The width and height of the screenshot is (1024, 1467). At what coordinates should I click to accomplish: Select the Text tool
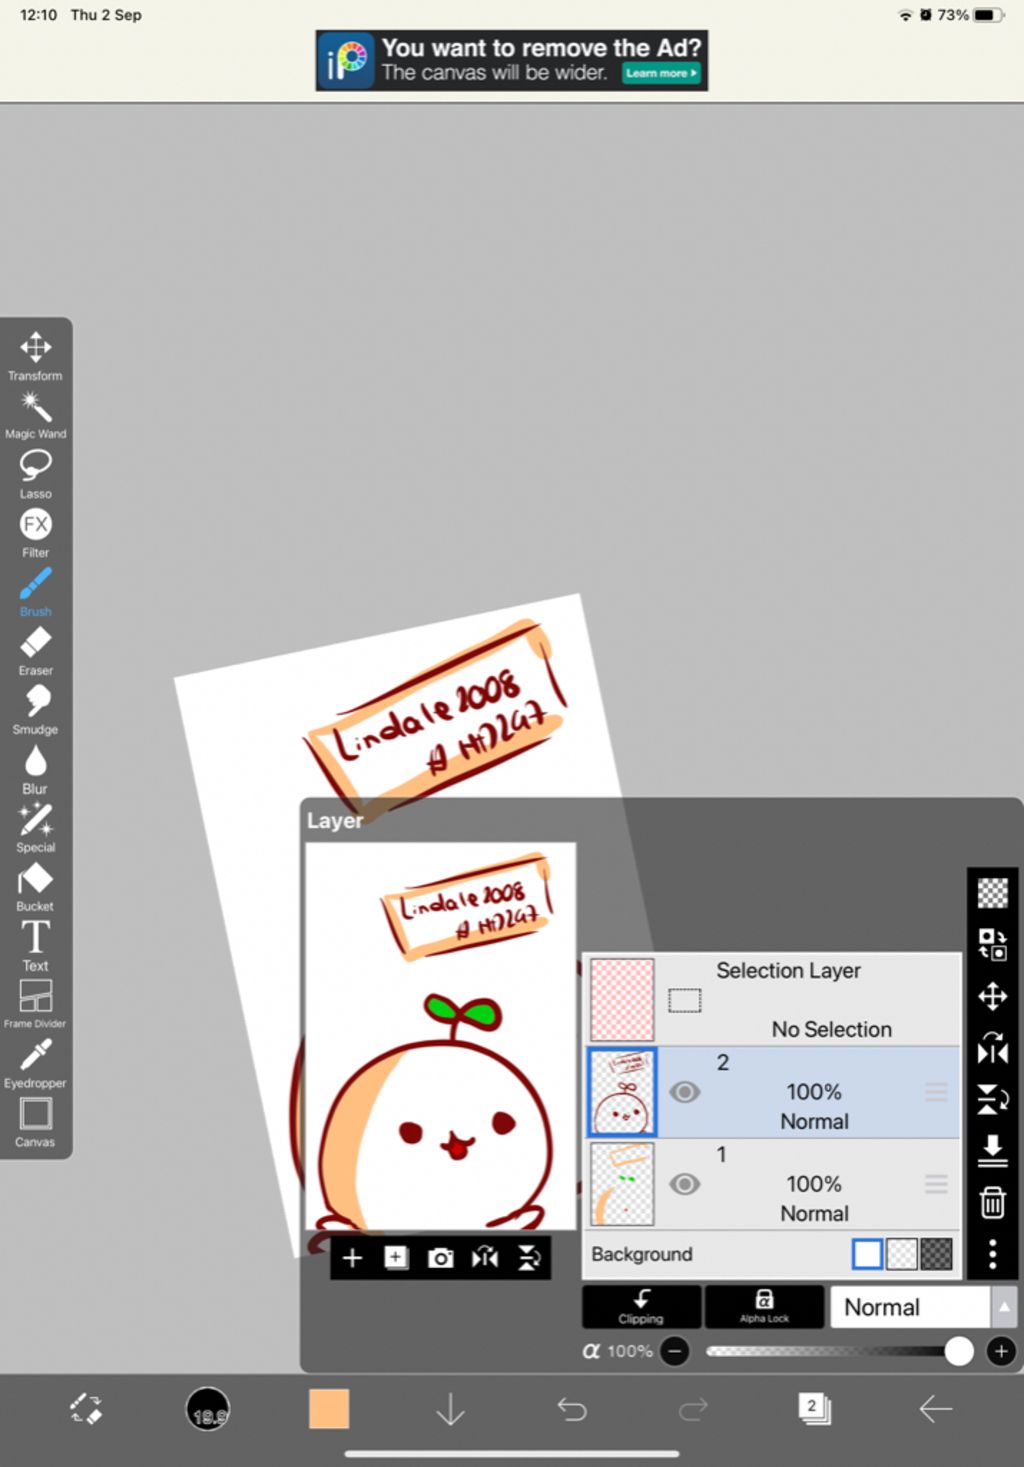[36, 945]
